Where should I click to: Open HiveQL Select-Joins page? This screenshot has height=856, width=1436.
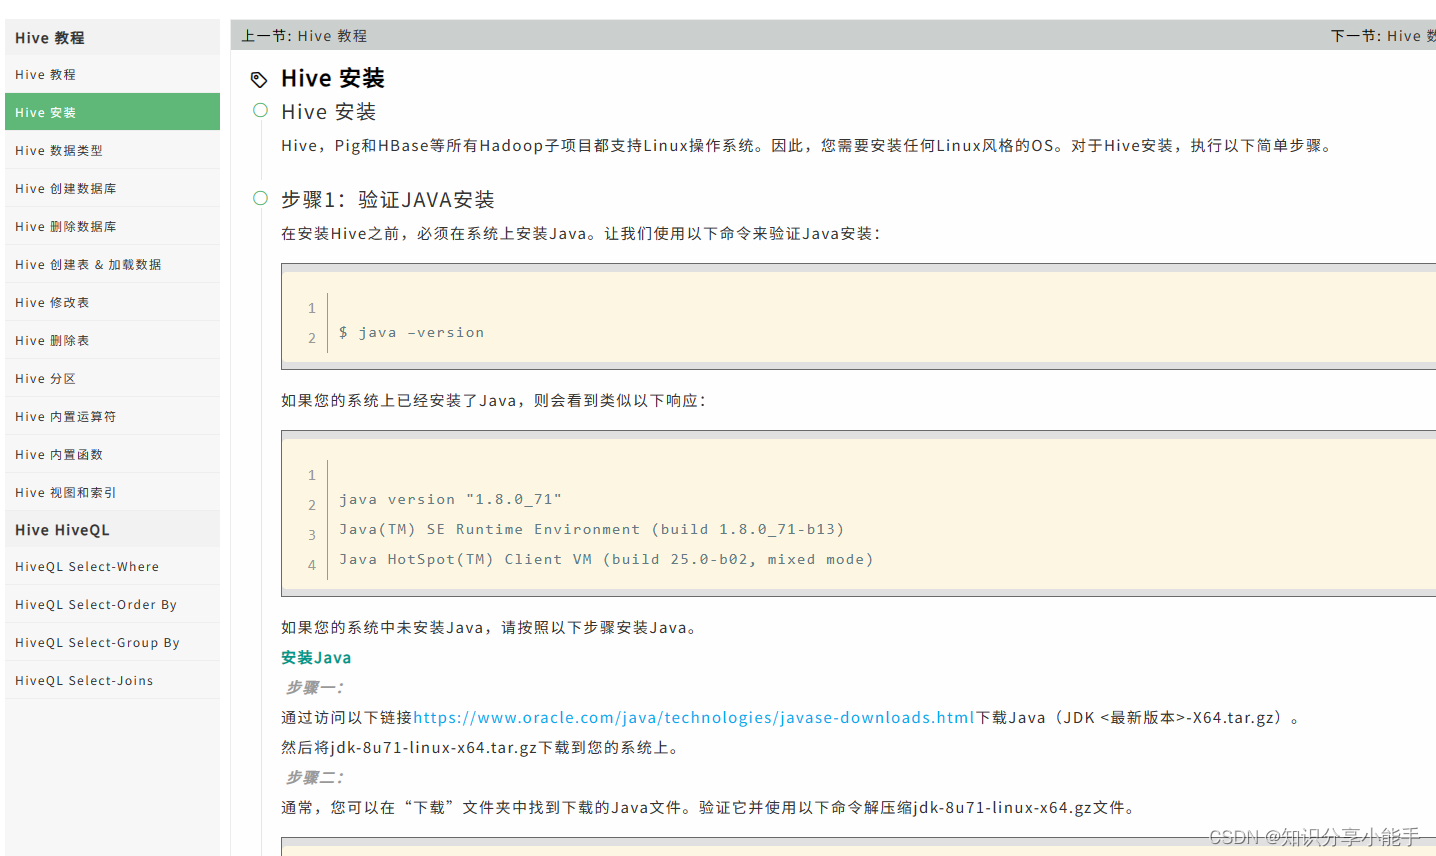coord(112,680)
